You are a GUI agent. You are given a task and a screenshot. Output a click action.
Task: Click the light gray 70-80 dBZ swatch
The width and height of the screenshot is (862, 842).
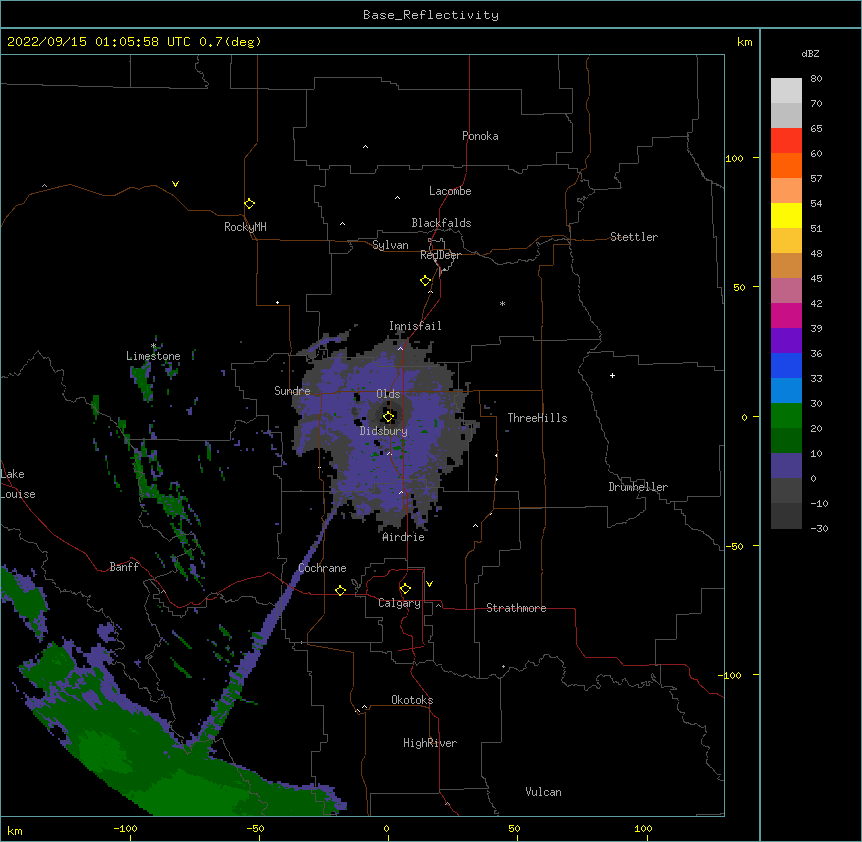786,90
